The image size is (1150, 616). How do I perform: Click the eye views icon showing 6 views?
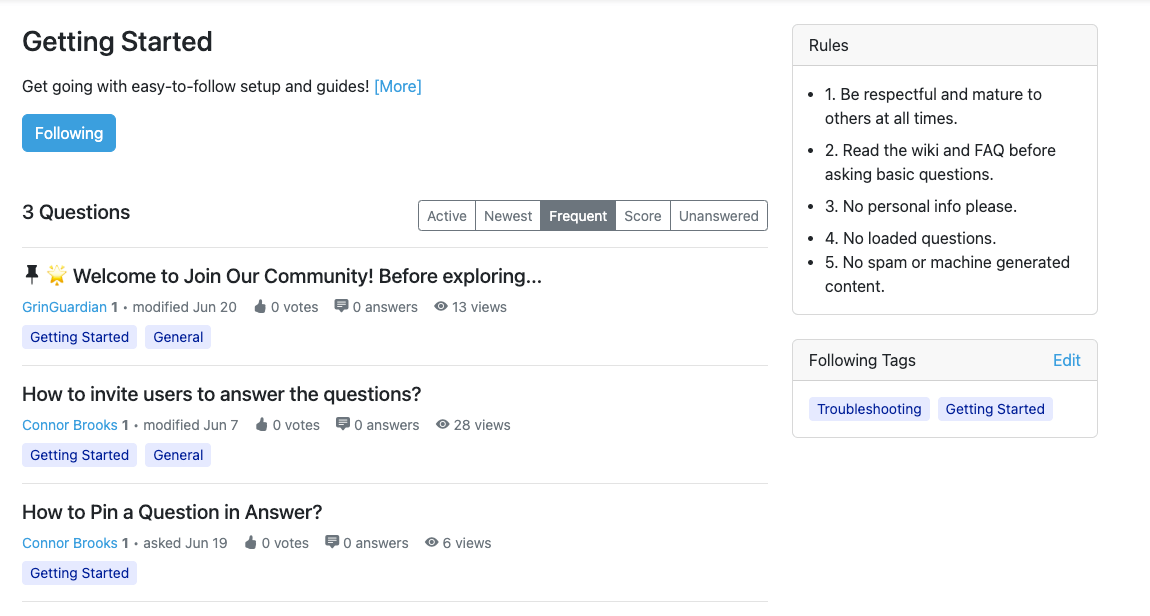coord(432,543)
